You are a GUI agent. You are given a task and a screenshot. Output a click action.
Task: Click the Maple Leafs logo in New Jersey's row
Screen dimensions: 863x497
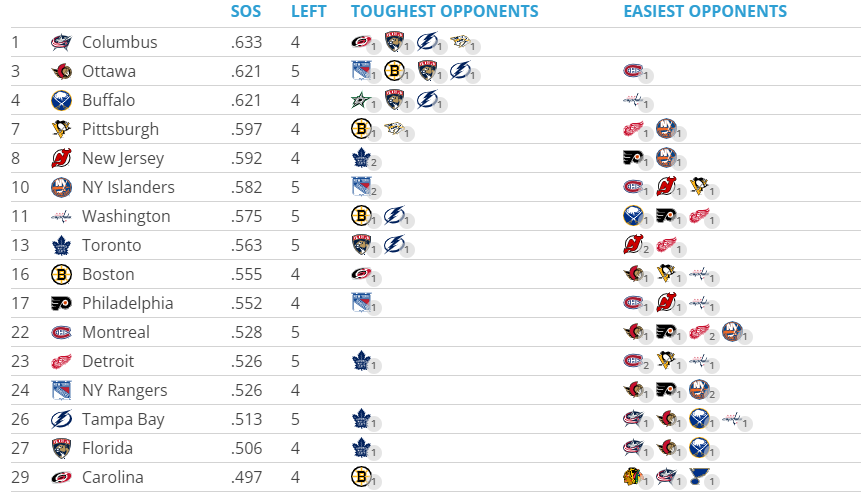click(361, 158)
